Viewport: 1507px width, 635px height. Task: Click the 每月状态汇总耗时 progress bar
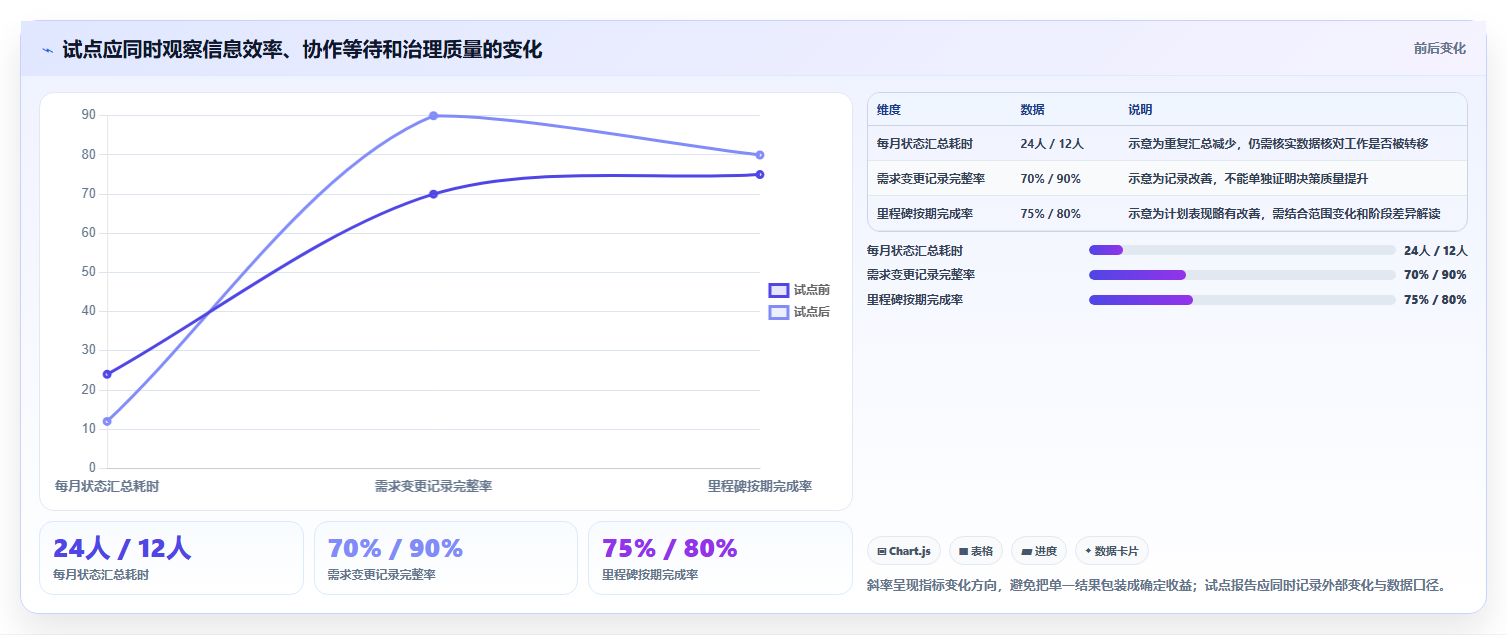click(x=1242, y=250)
